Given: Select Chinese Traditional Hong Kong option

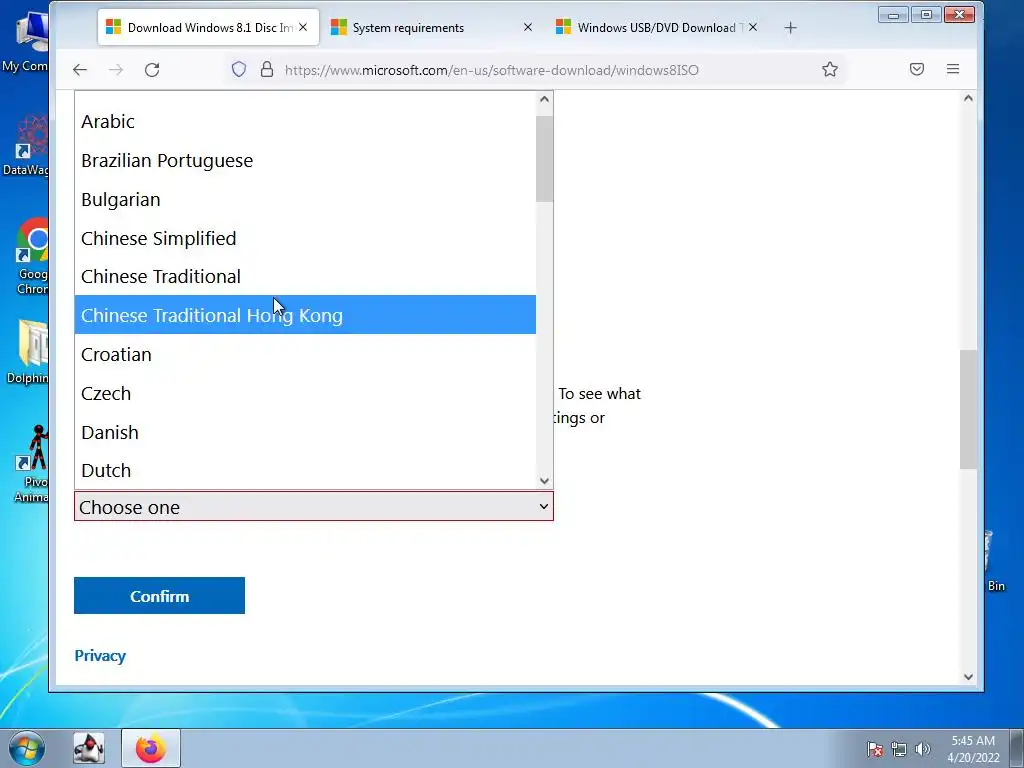Looking at the screenshot, I should pos(305,315).
